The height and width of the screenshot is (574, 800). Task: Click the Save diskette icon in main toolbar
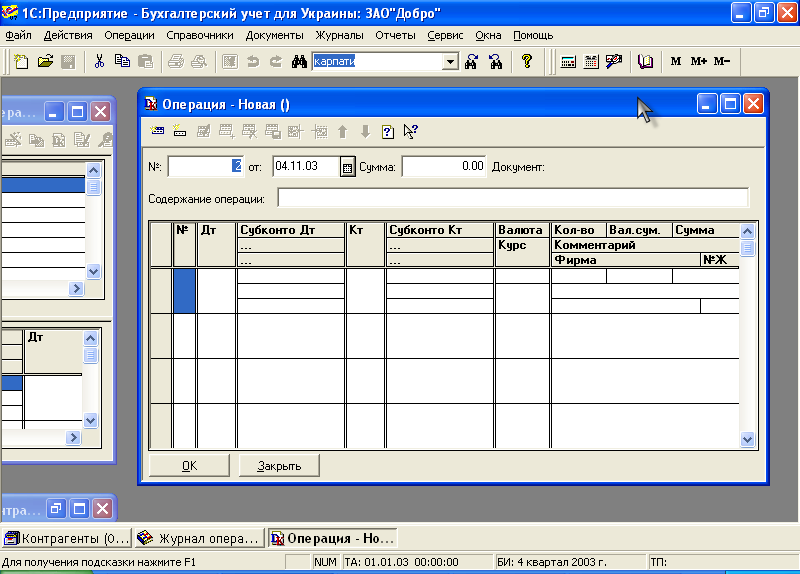68,62
